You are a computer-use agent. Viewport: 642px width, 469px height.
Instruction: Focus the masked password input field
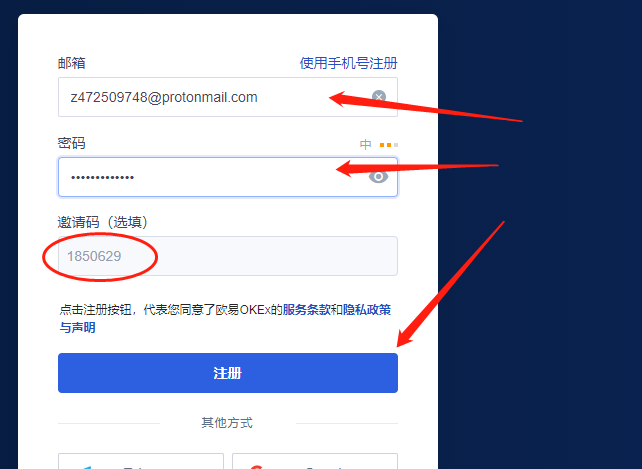tap(228, 177)
